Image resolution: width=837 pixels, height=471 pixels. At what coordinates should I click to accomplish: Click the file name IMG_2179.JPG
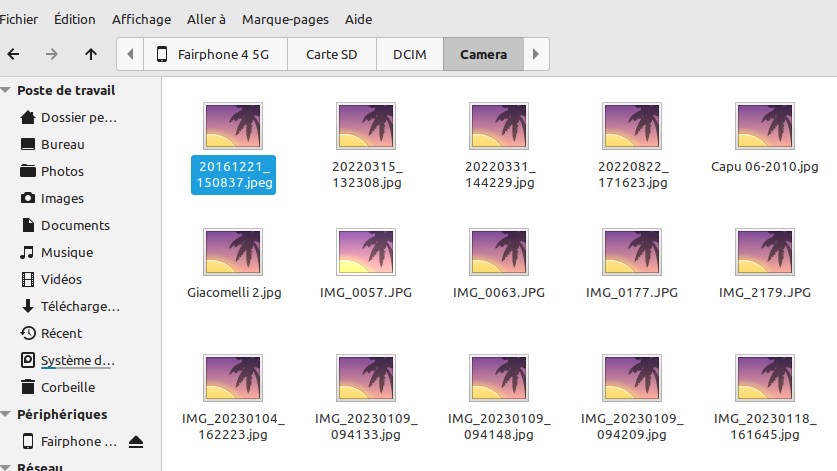click(x=764, y=293)
